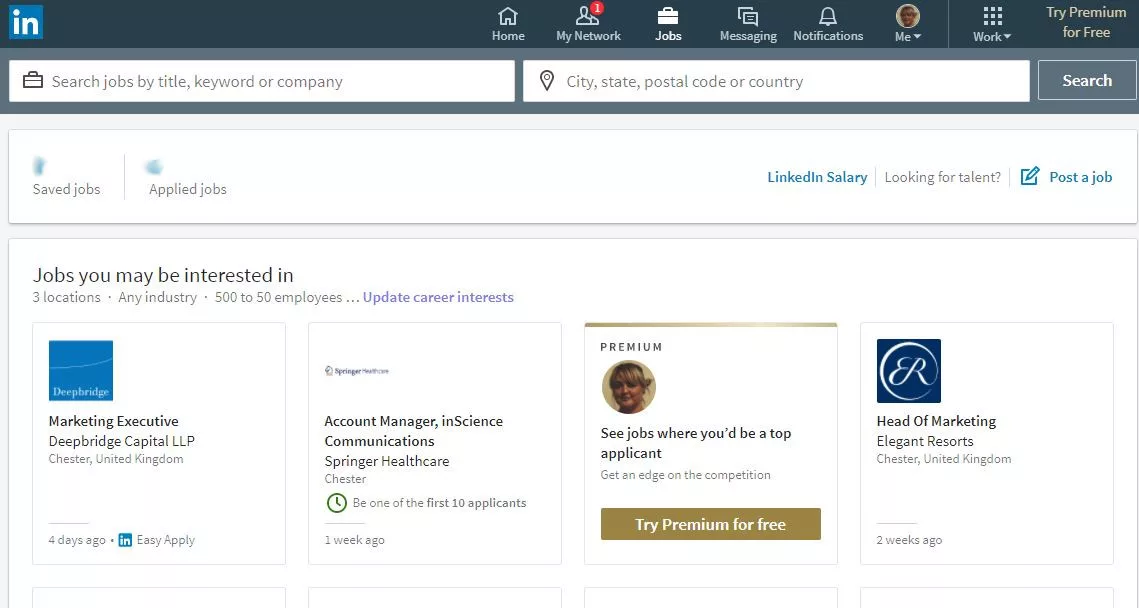Open Messaging chat icon

747,16
